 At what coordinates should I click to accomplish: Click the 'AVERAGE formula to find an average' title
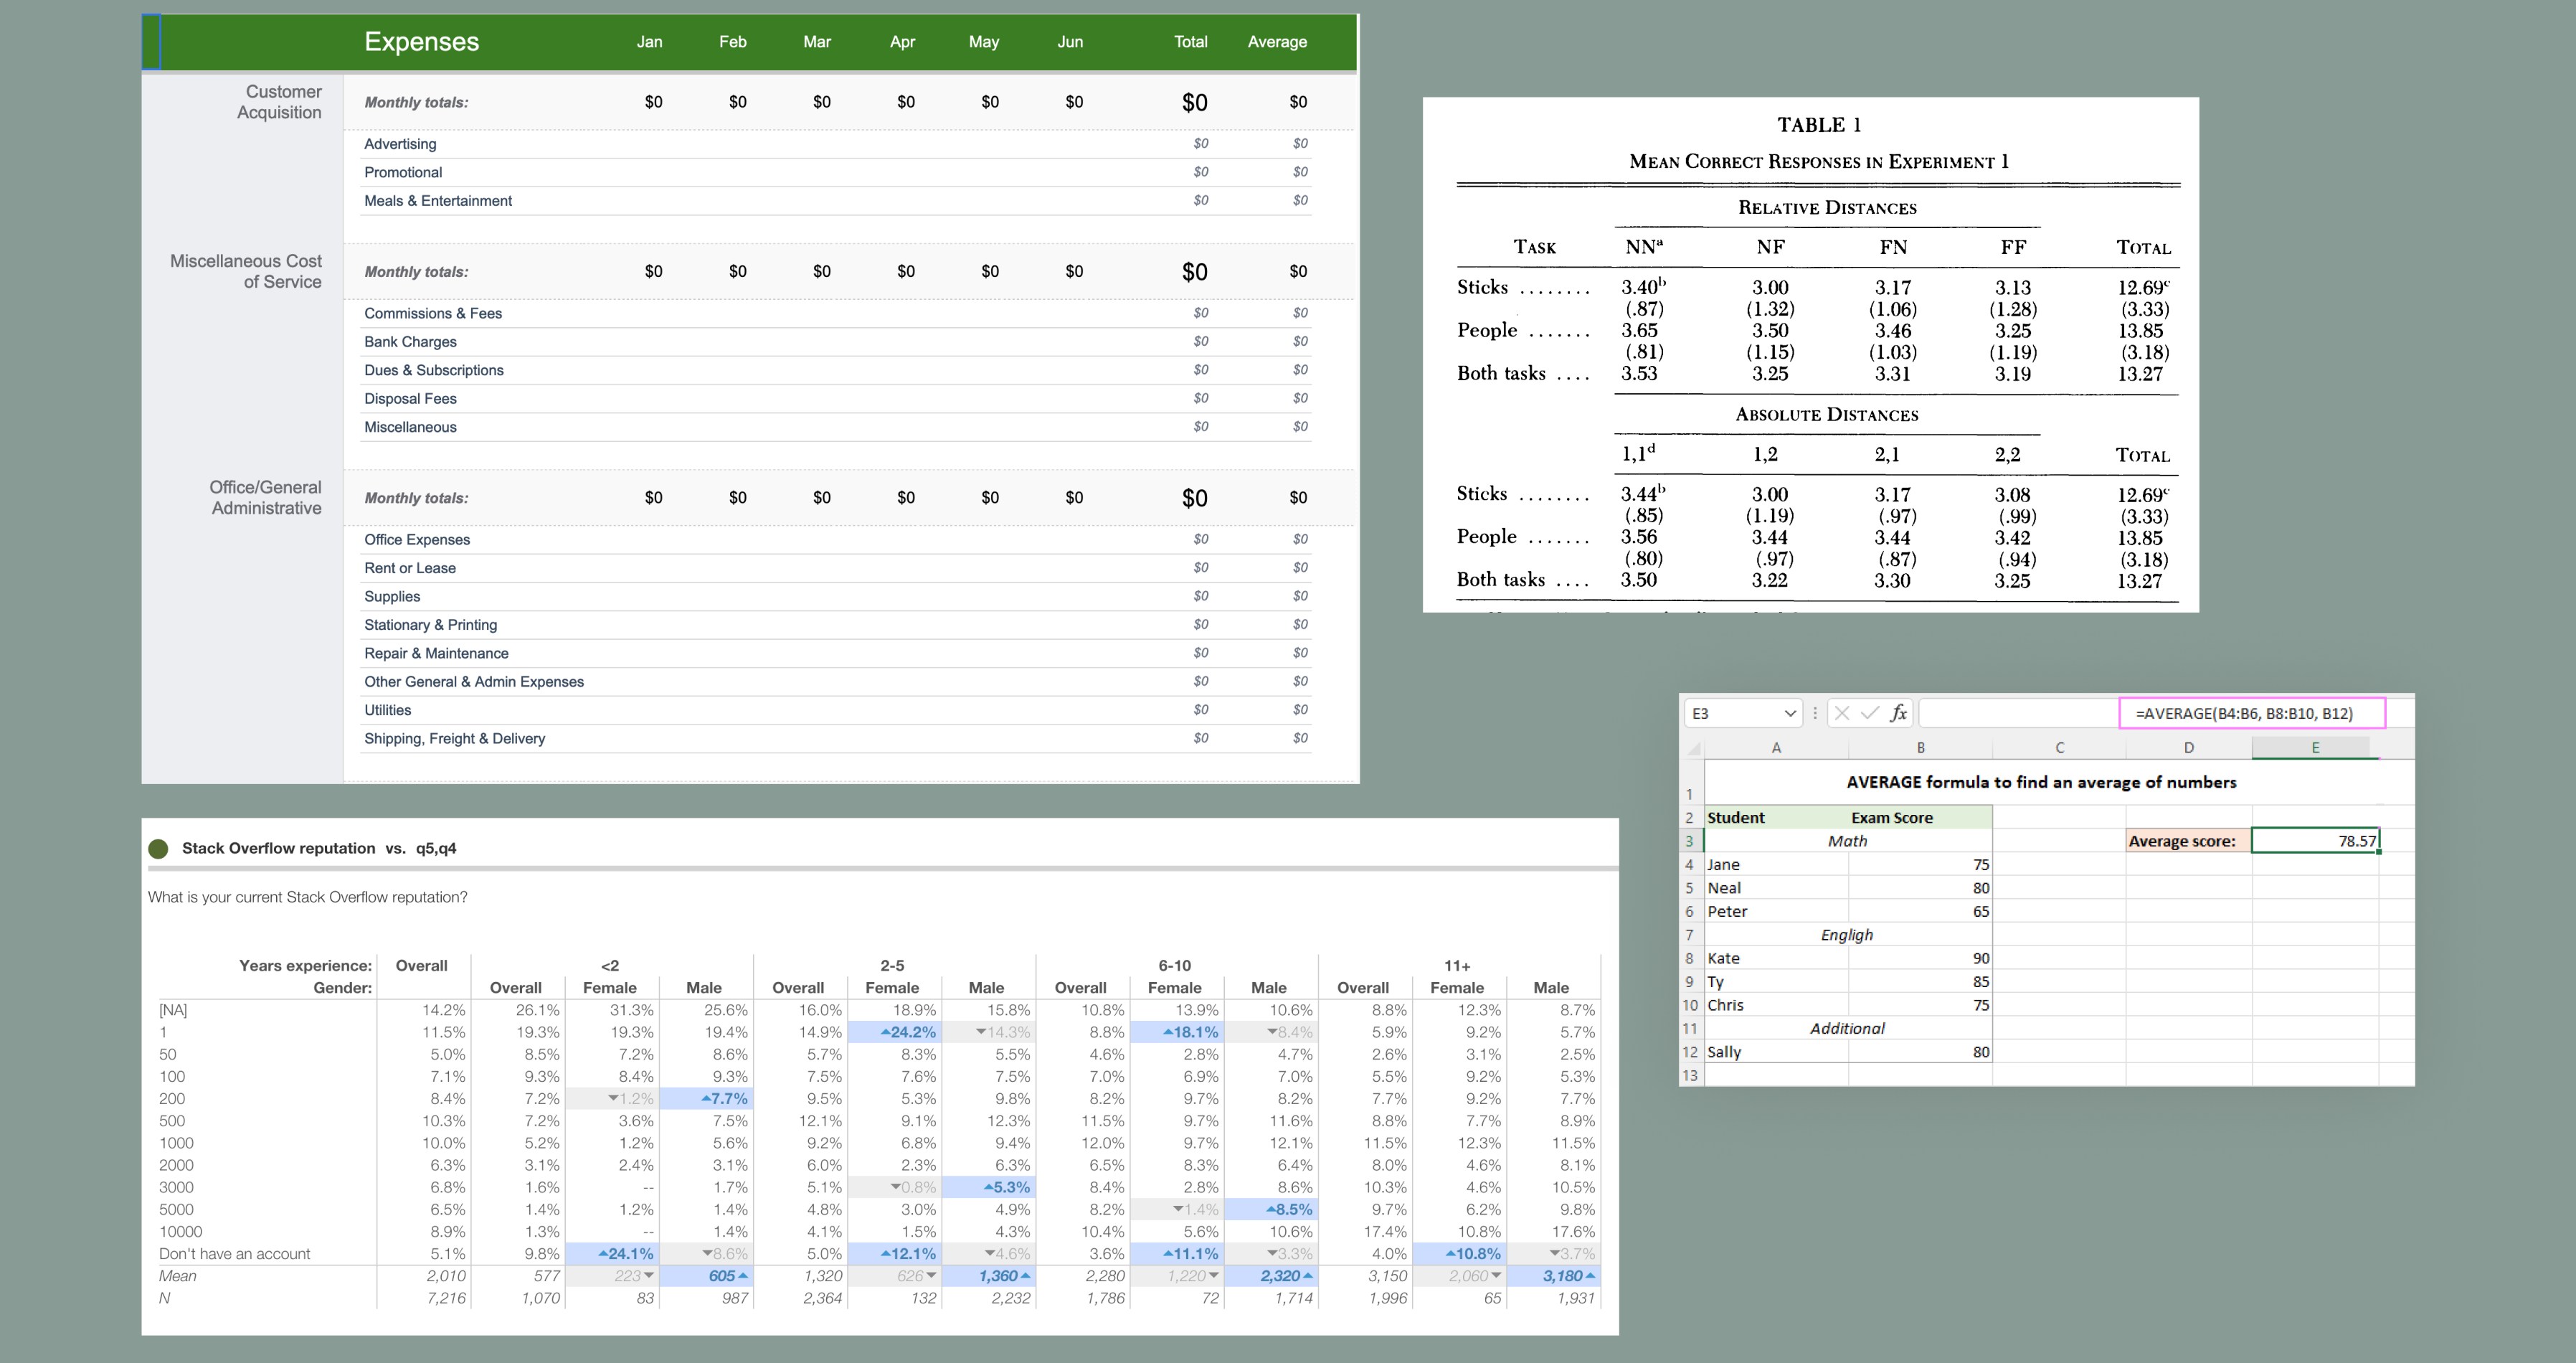(x=2041, y=782)
